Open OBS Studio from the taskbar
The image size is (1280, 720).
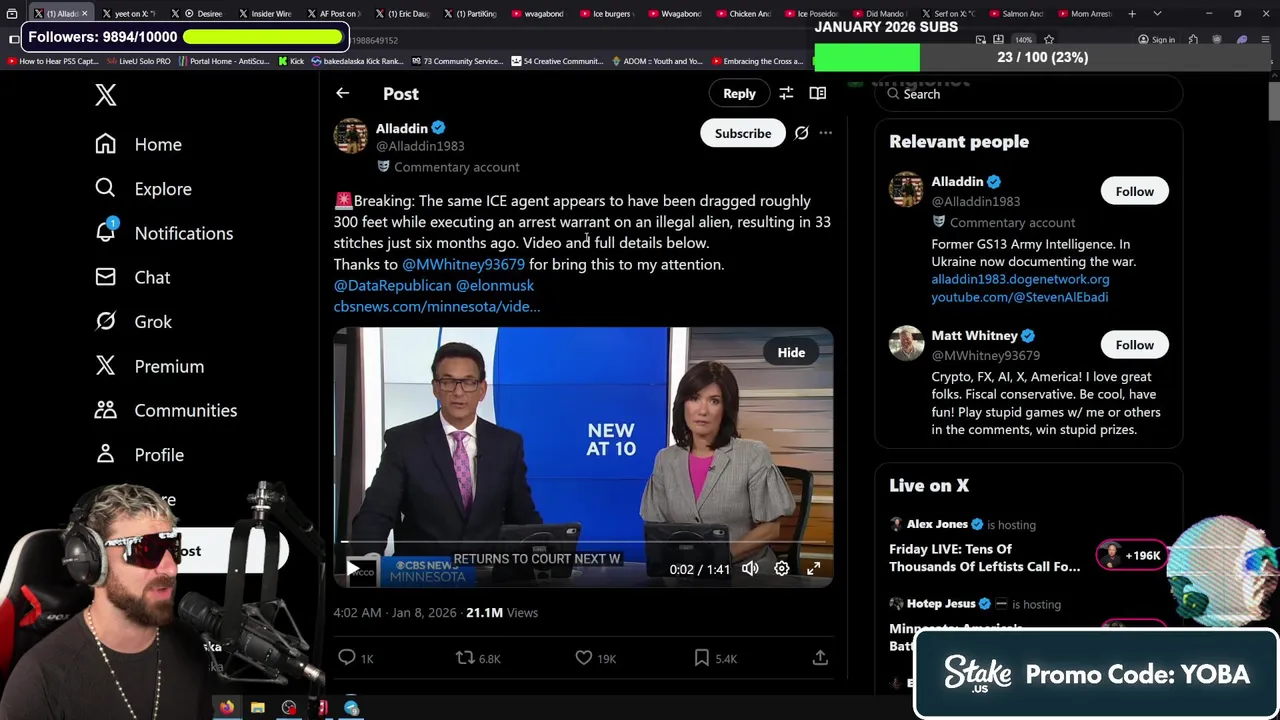(x=289, y=708)
